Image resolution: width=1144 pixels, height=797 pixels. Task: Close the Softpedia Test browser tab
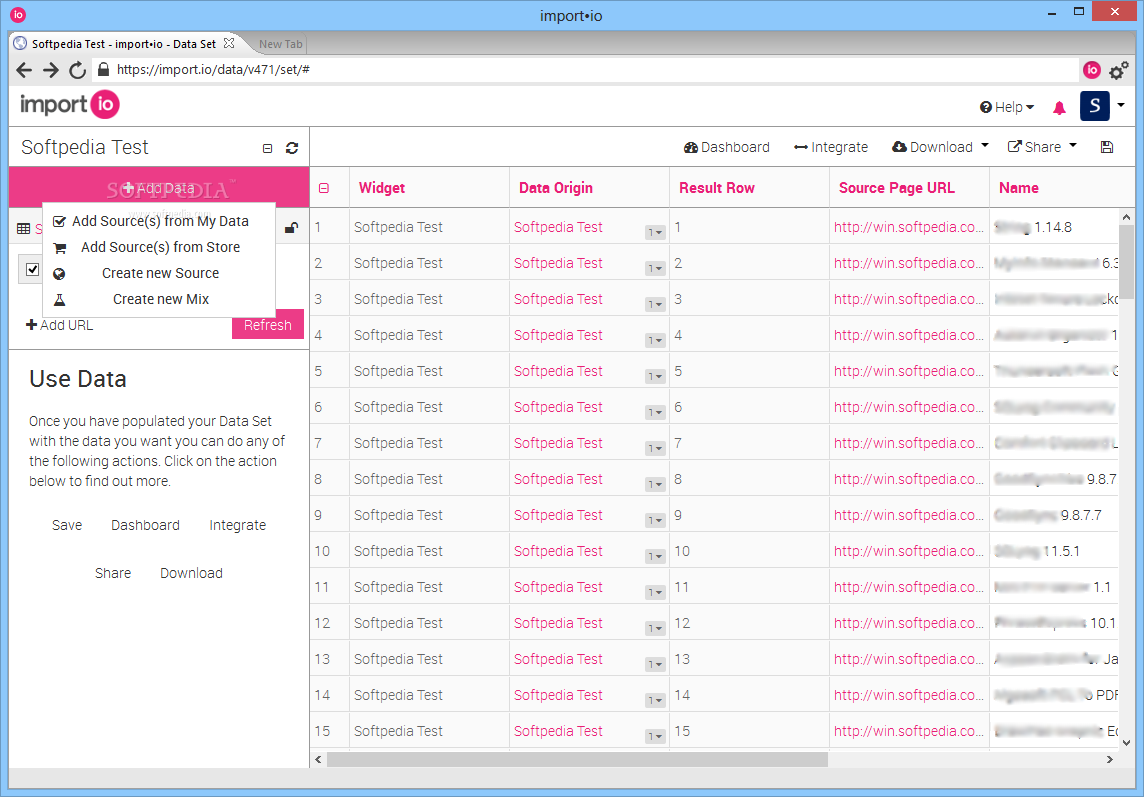229,43
